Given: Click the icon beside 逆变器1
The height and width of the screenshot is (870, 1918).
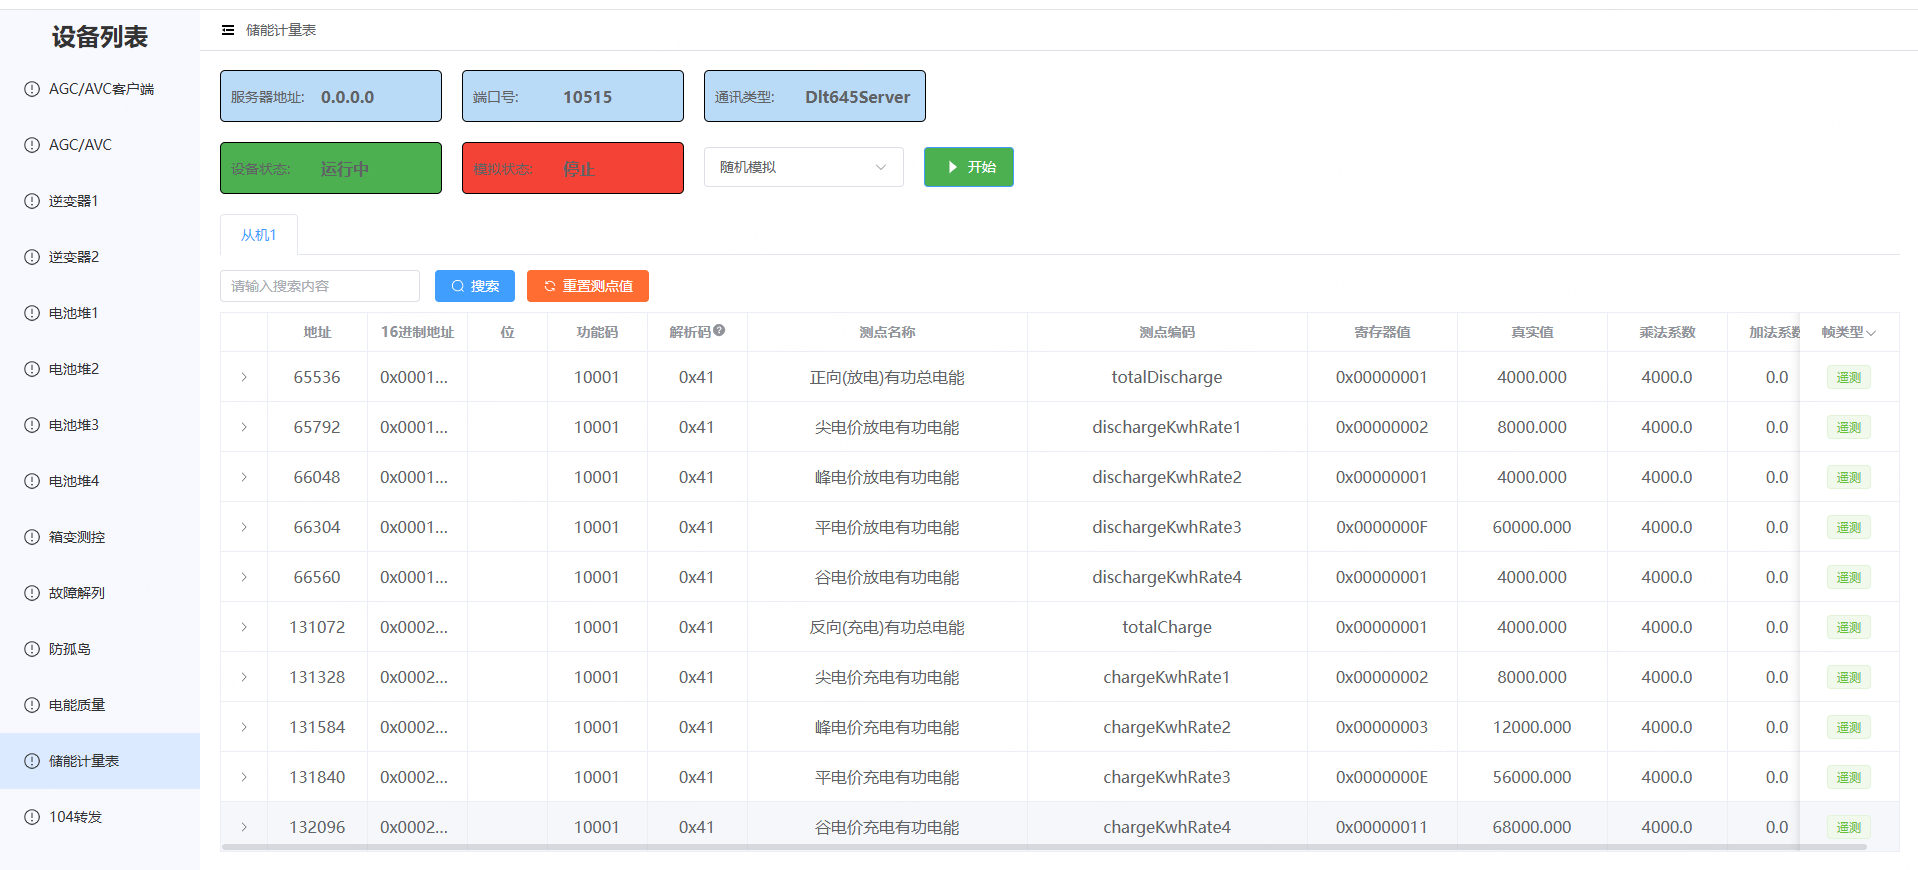Looking at the screenshot, I should point(32,201).
